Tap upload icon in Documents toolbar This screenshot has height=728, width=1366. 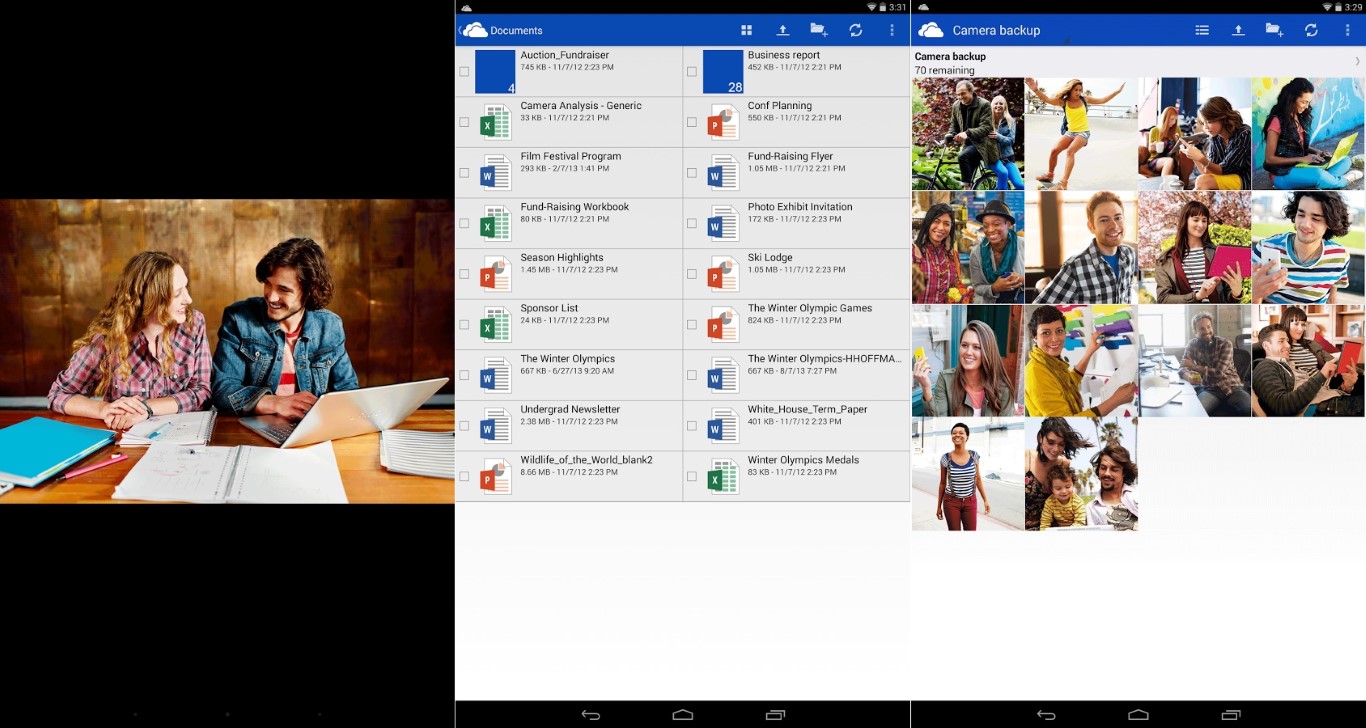(x=783, y=31)
